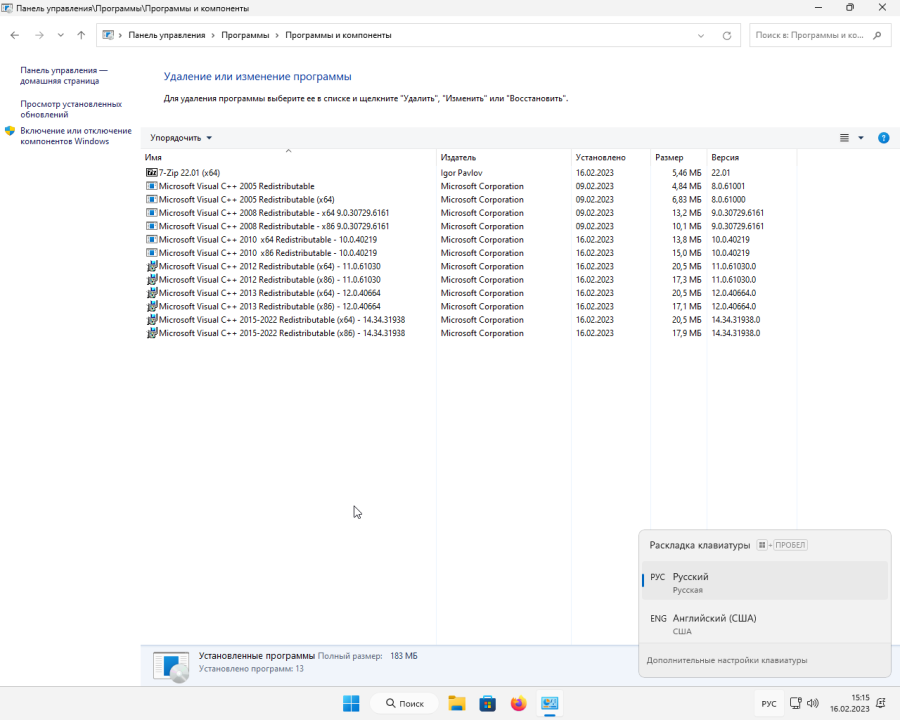Open File Explorer from the taskbar

click(457, 703)
